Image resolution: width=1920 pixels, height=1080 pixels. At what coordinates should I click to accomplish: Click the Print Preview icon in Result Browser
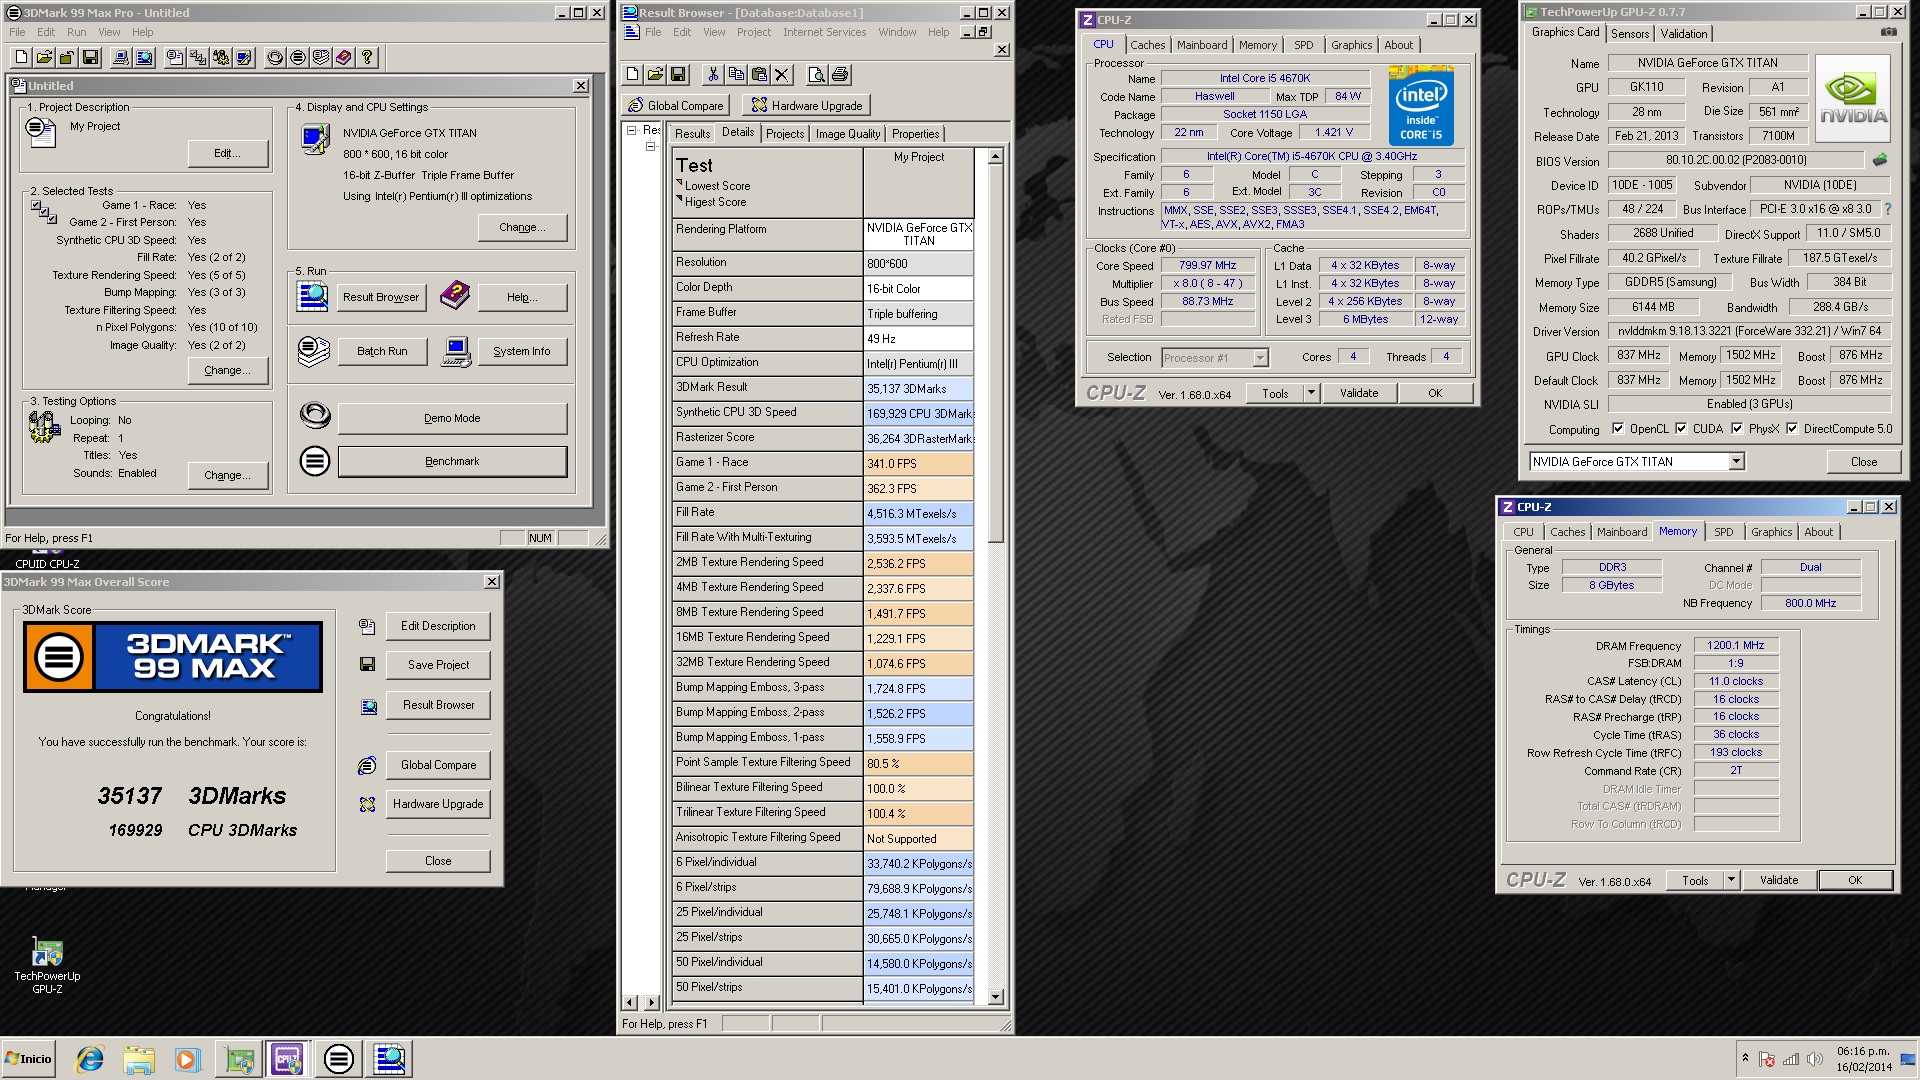tap(816, 75)
